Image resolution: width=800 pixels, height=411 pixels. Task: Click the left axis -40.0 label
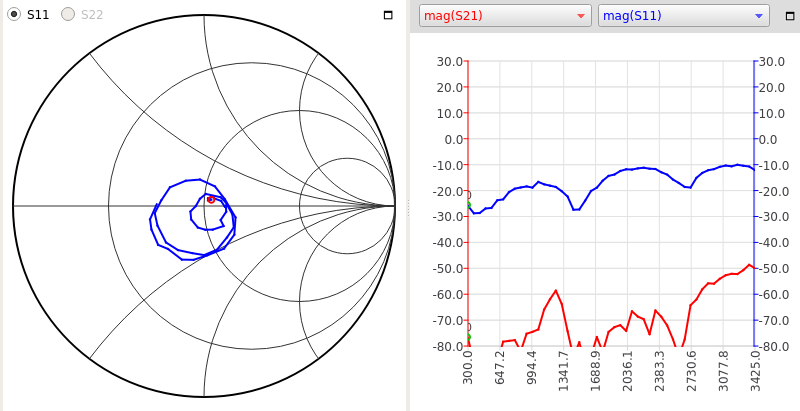click(x=448, y=243)
